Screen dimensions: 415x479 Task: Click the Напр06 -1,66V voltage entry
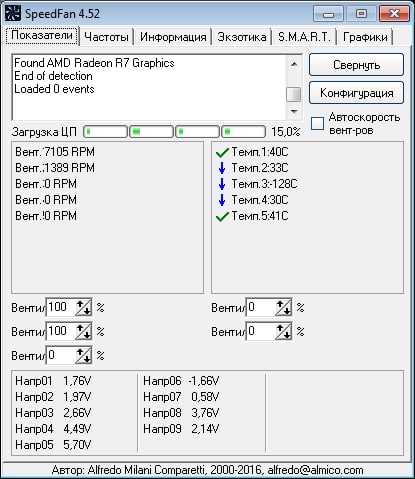pyautogui.click(x=181, y=381)
